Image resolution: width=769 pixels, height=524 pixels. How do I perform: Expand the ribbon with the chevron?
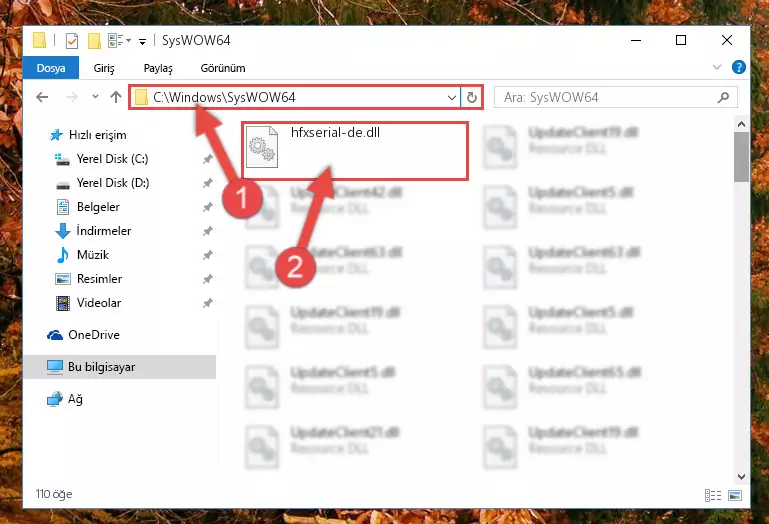point(717,67)
